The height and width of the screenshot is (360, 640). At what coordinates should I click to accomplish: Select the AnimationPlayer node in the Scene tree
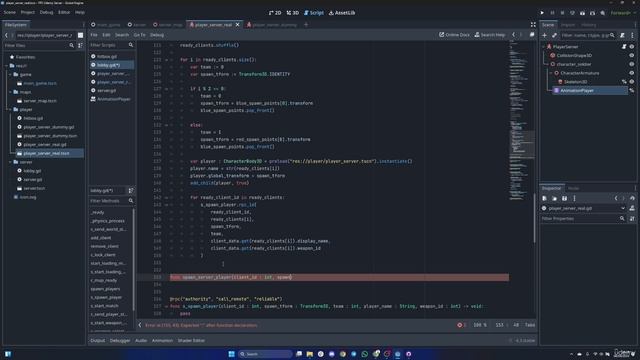(x=590, y=91)
